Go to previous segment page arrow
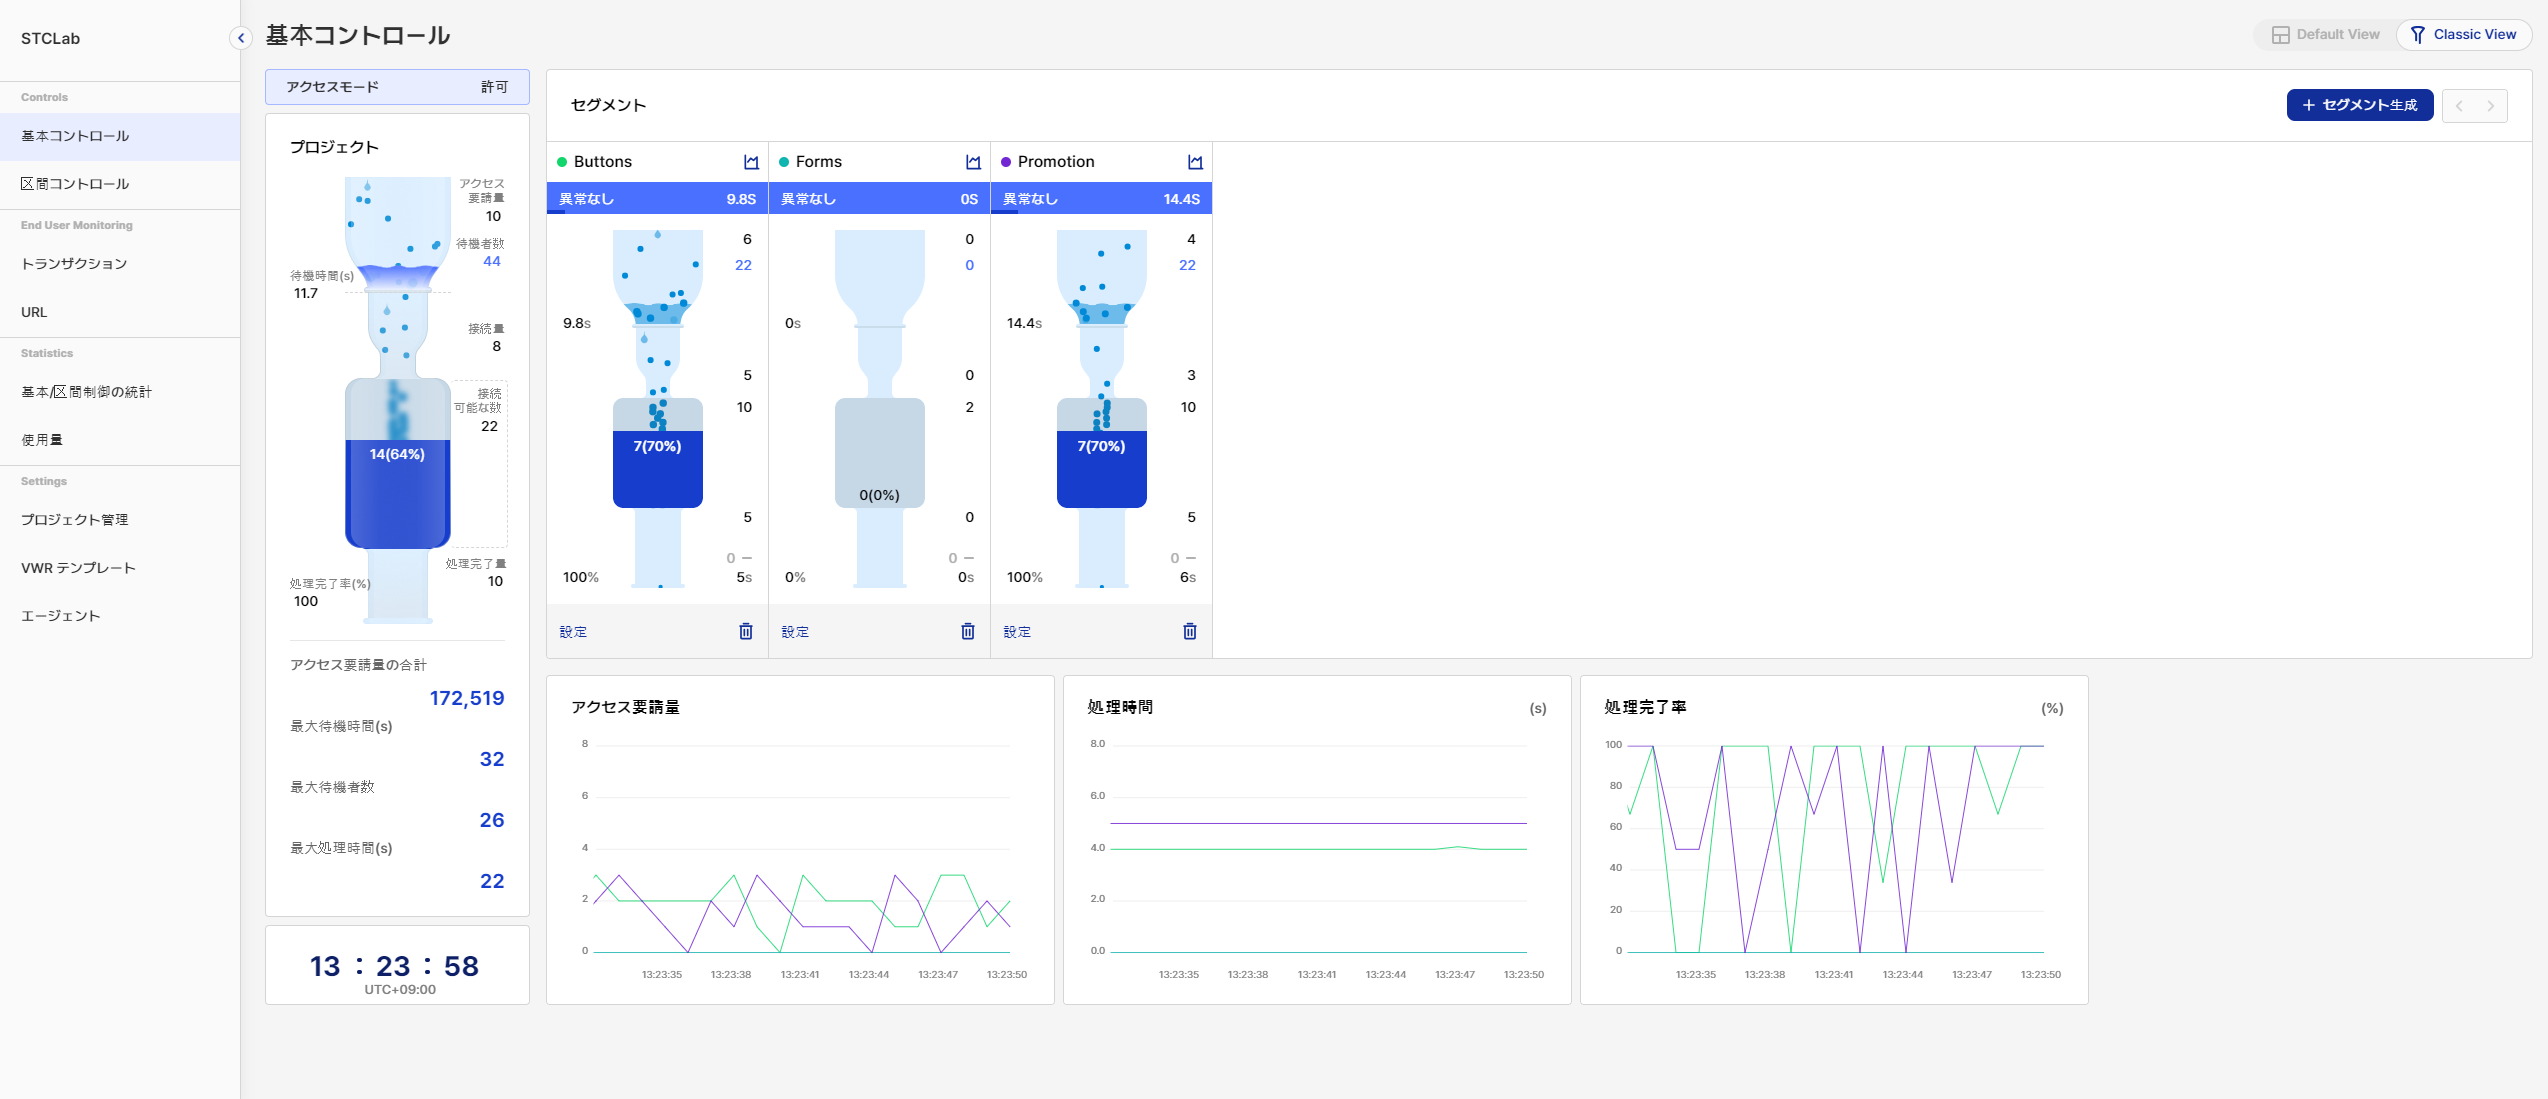 tap(2459, 106)
